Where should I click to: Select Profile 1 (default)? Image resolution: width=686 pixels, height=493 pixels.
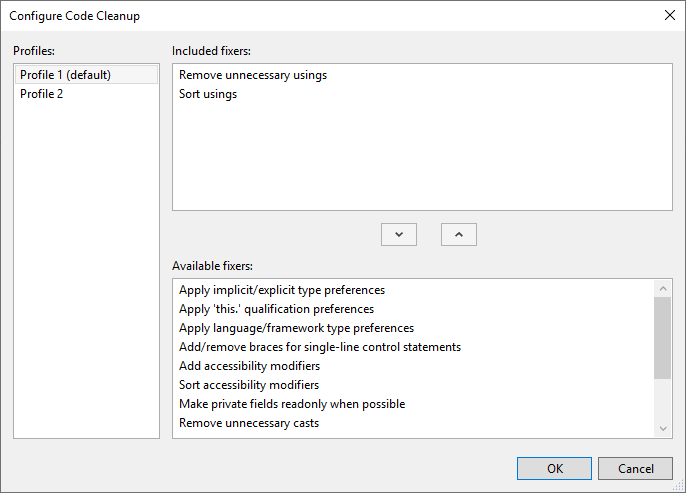86,75
